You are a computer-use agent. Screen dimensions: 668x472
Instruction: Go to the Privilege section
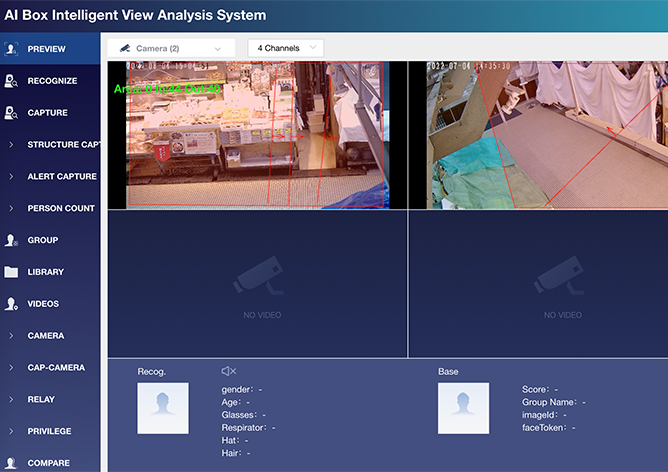(x=49, y=431)
